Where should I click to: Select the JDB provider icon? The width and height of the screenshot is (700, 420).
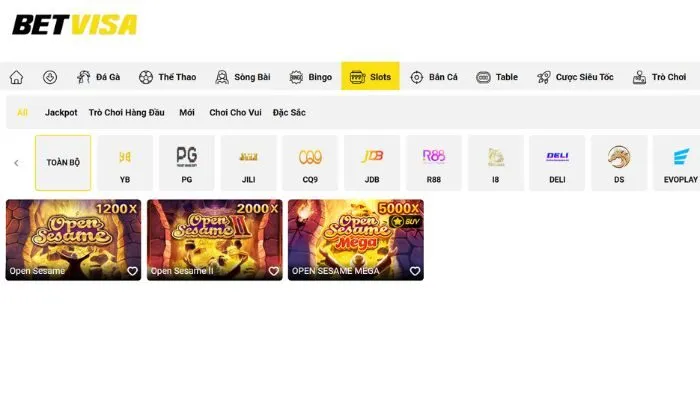372,163
